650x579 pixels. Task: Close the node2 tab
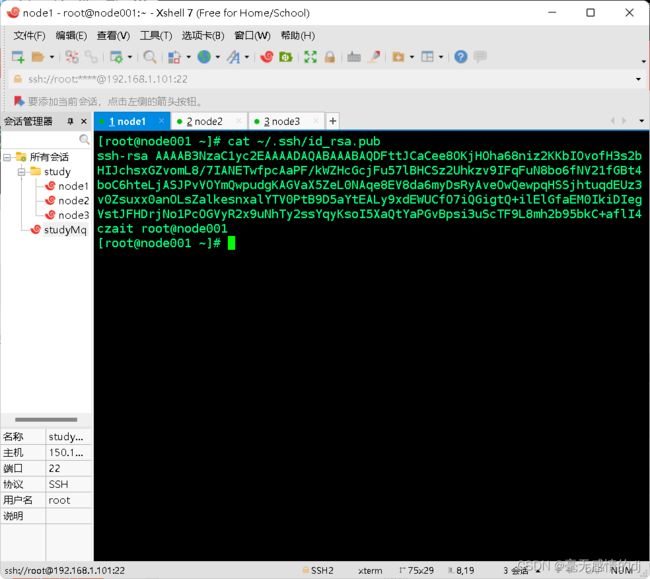[x=239, y=121]
